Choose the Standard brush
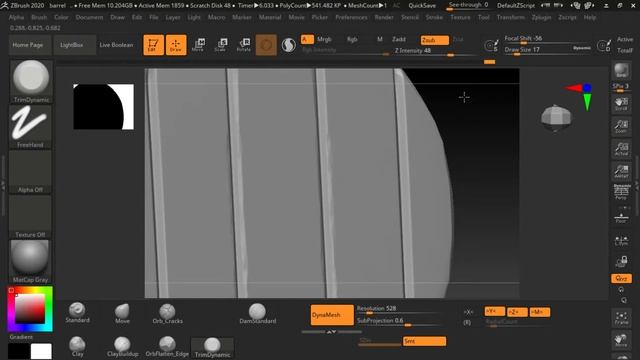Viewport: 640px width, 360px height. pyautogui.click(x=77, y=313)
